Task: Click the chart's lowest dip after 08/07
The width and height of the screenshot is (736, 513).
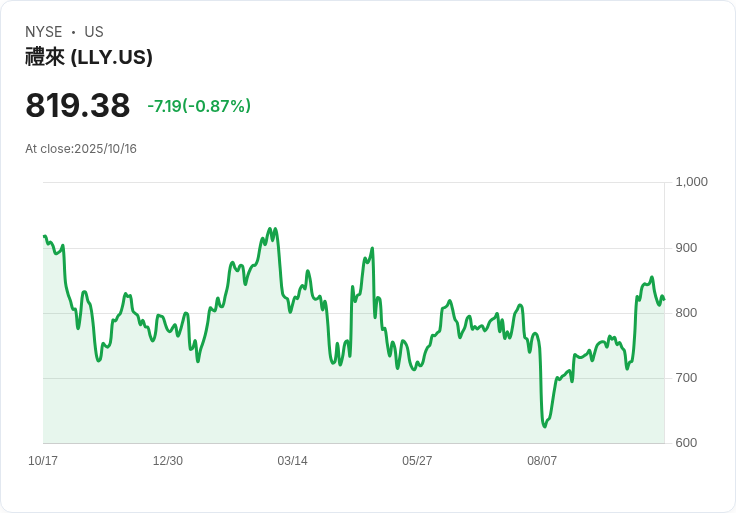Action: [545, 427]
